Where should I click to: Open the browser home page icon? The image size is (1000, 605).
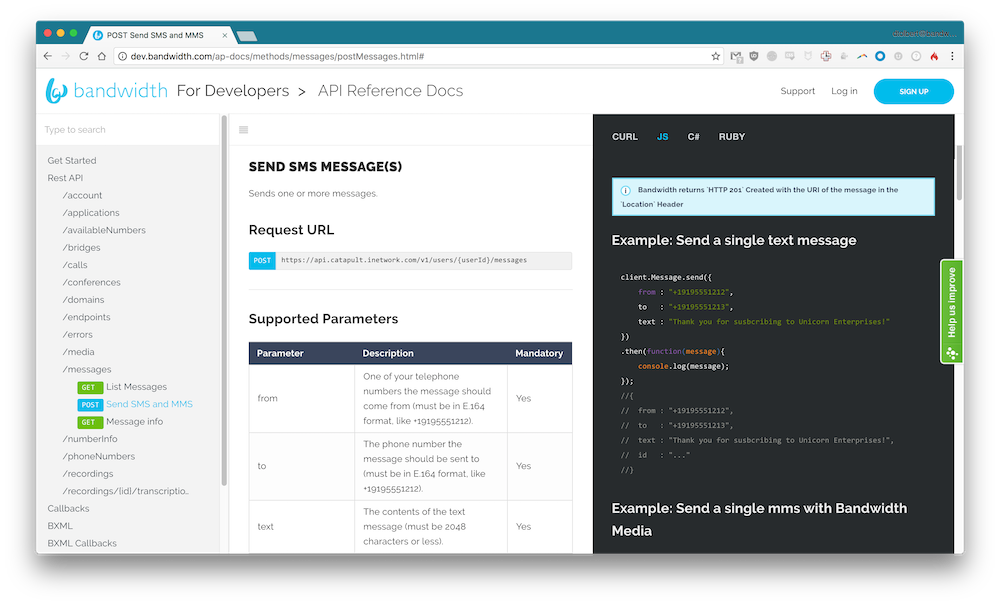coord(101,56)
